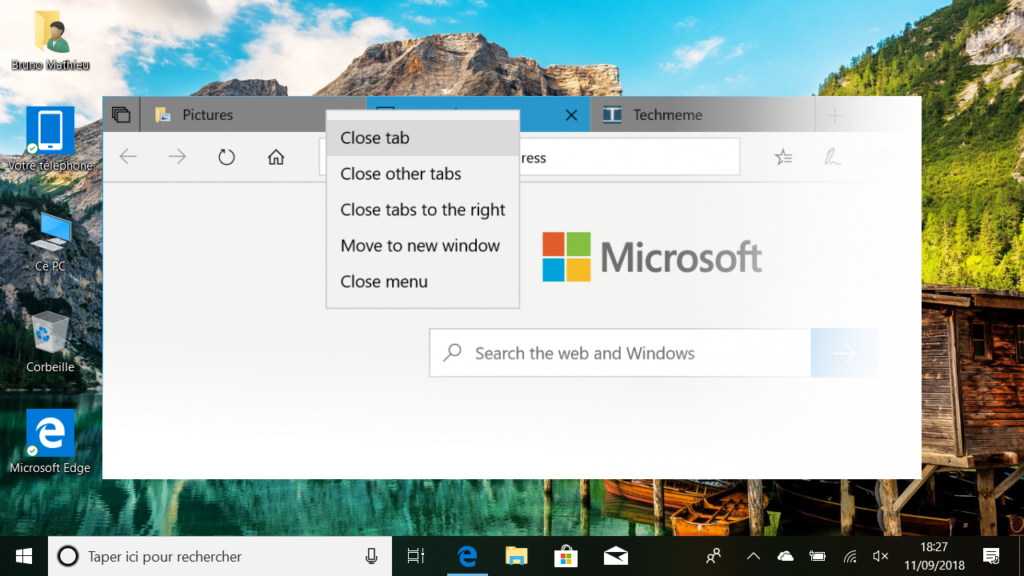Click the Microsoft logo on the page
The height and width of the screenshot is (576, 1024).
point(652,257)
